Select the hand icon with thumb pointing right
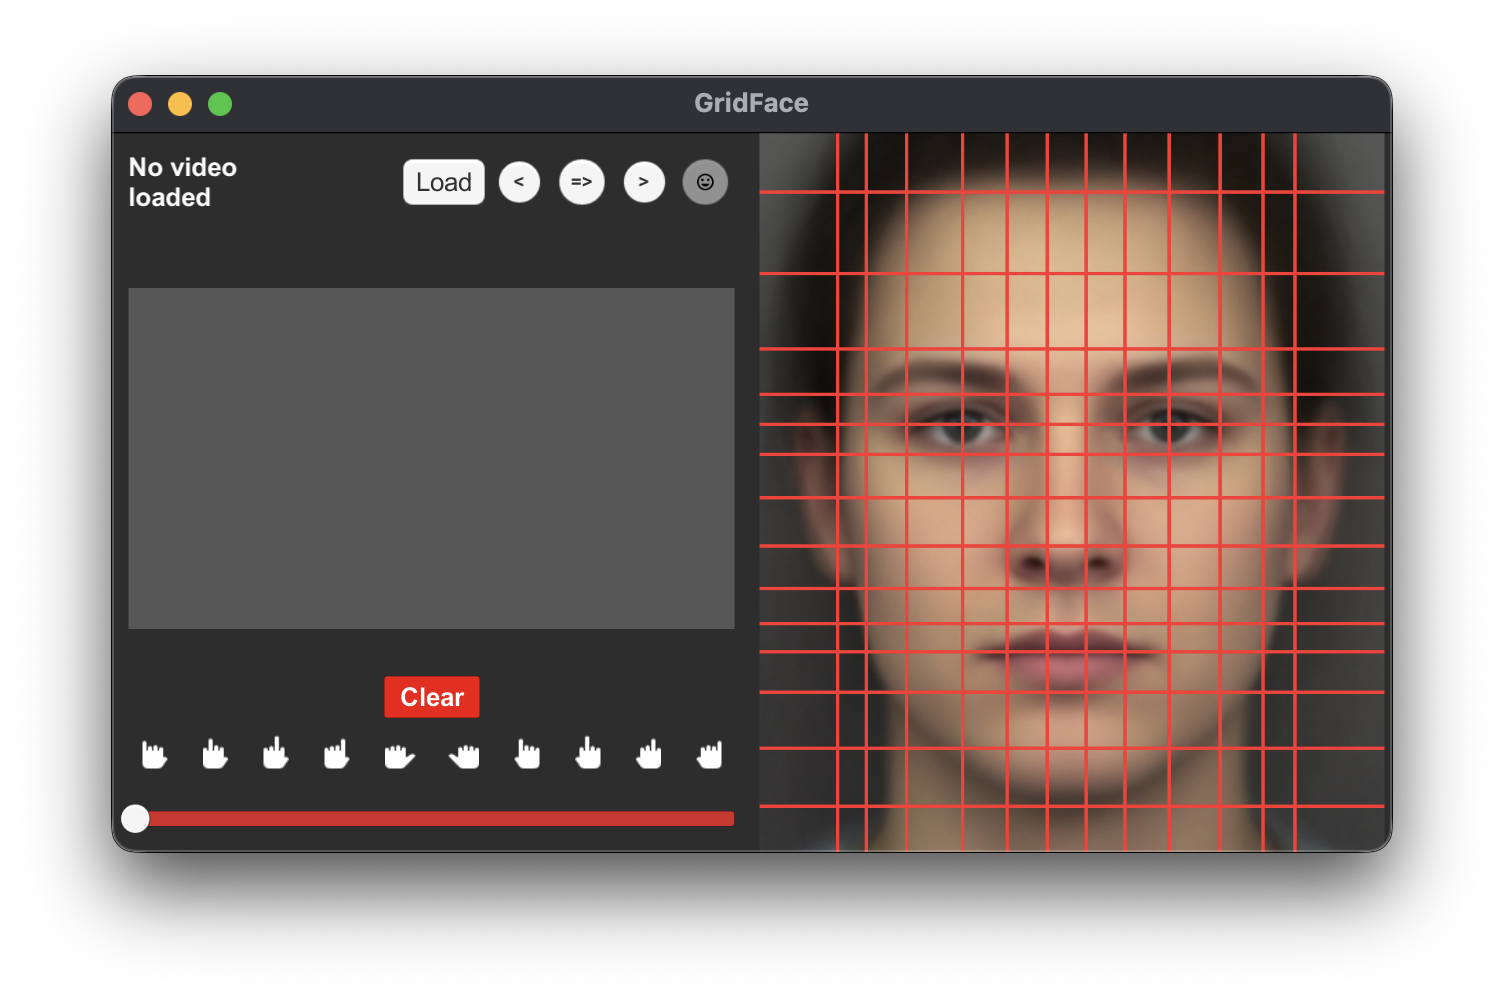The width and height of the screenshot is (1504, 1000). point(399,755)
